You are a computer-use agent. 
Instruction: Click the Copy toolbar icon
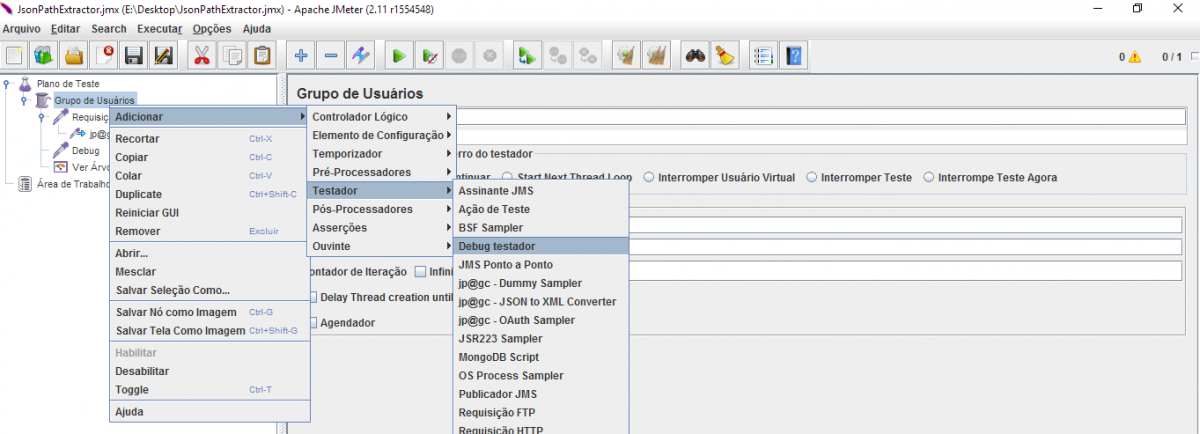pos(232,56)
